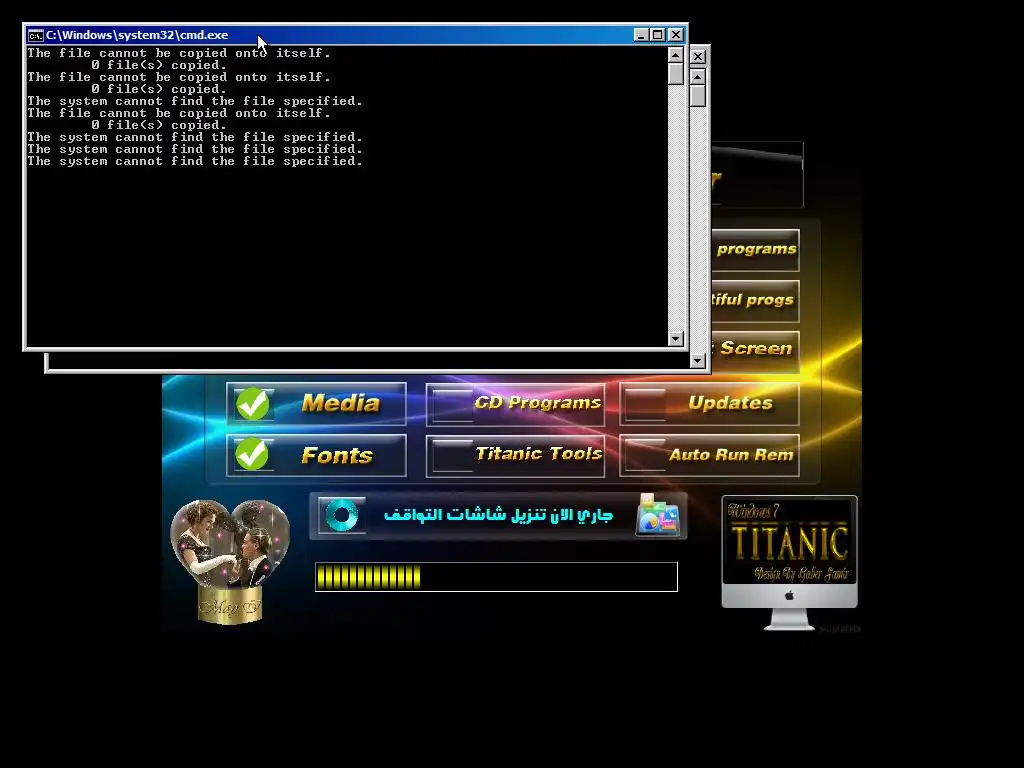Click the yellow installation progress bar
The image size is (1024, 768).
pyautogui.click(x=496, y=577)
